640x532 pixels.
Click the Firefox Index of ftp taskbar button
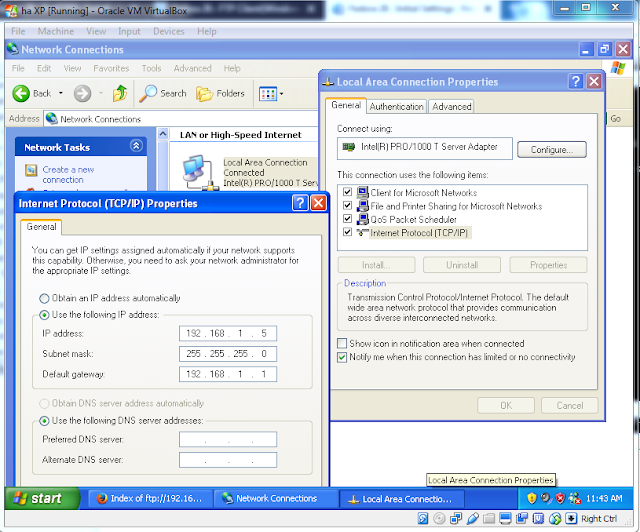pyautogui.click(x=149, y=499)
